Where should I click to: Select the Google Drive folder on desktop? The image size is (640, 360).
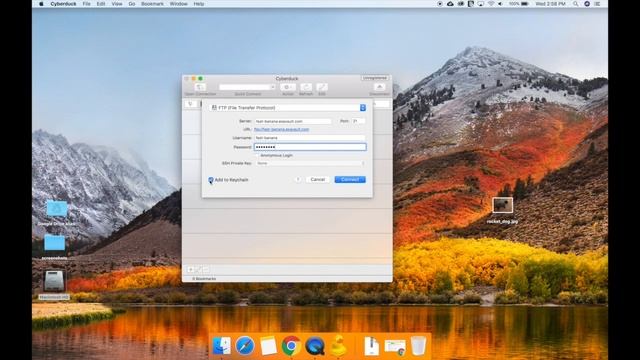pos(56,209)
